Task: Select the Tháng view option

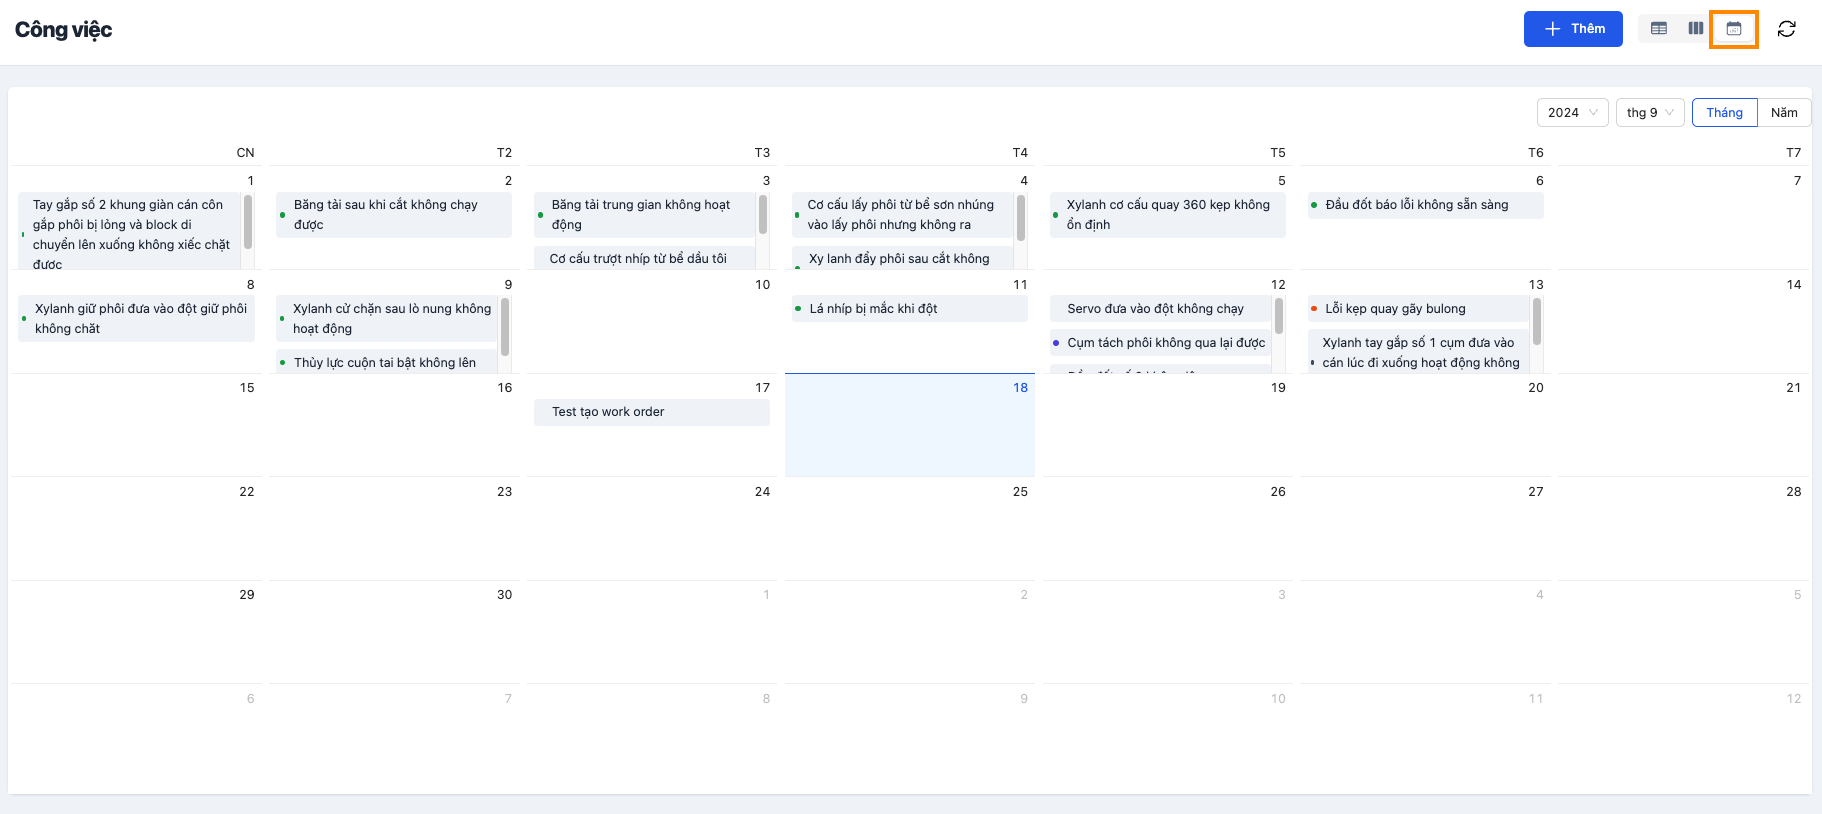Action: pos(1724,113)
